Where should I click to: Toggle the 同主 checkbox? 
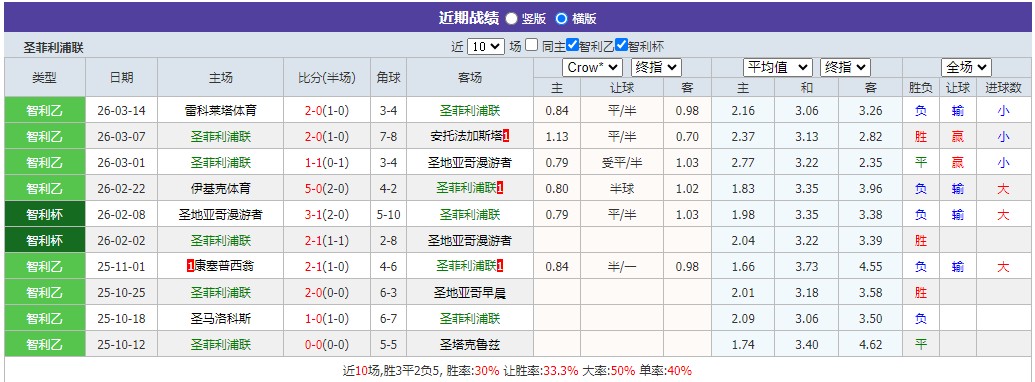pos(532,46)
